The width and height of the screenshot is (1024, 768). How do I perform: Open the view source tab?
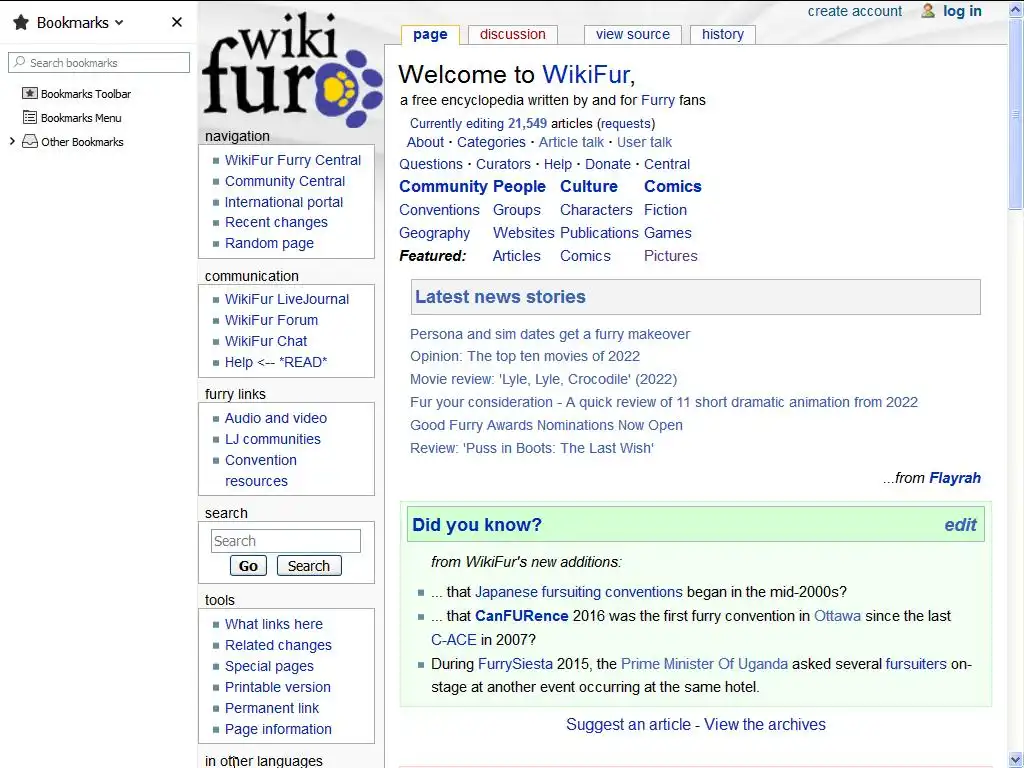[x=632, y=35]
